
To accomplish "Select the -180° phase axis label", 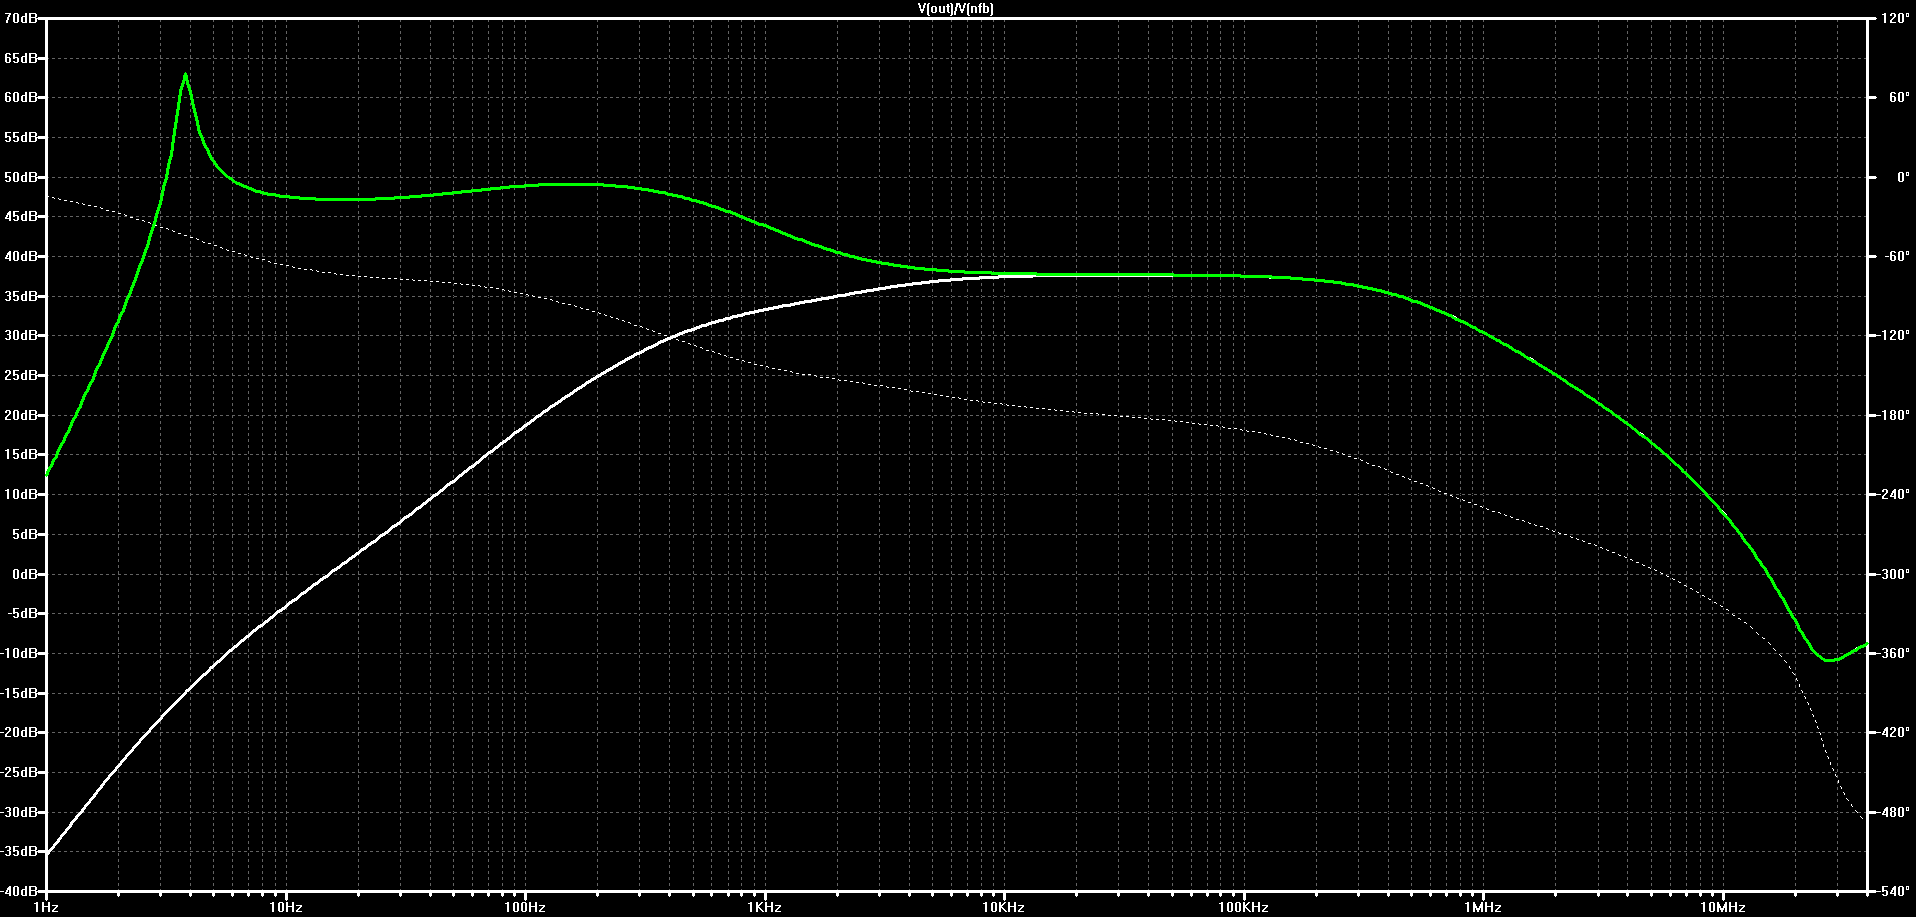I will point(1894,415).
